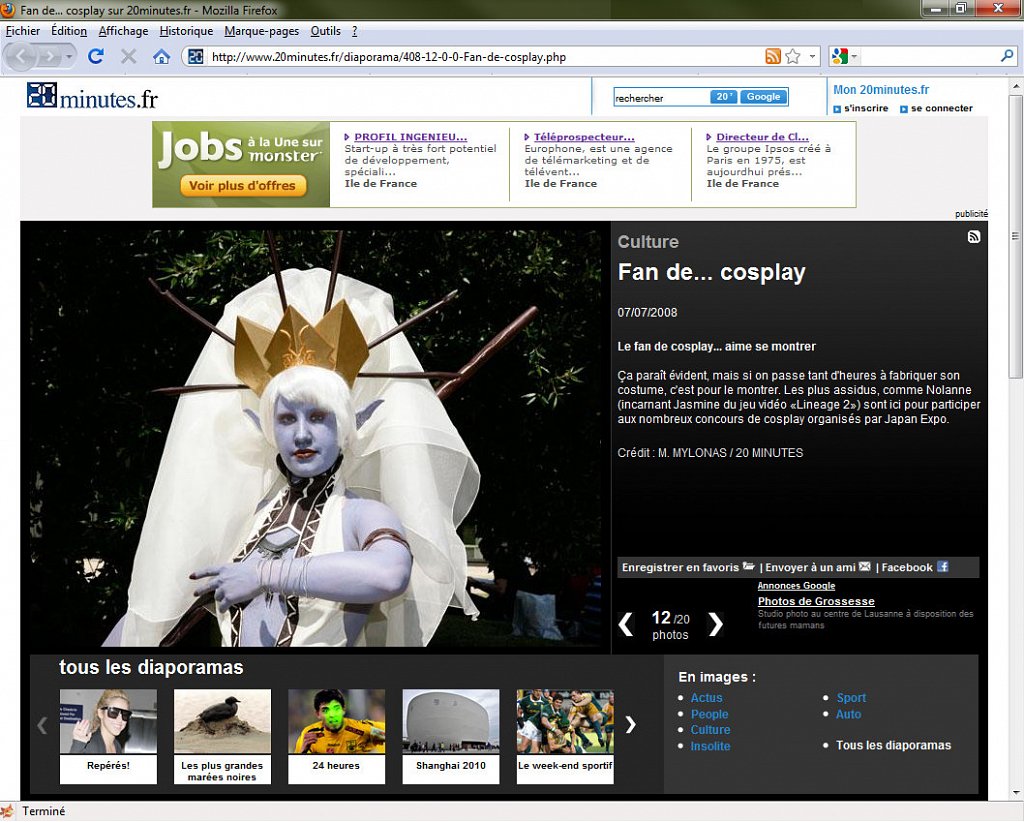Click the magnifier icon in the browser search box
This screenshot has height=822, width=1024.
(1006, 57)
